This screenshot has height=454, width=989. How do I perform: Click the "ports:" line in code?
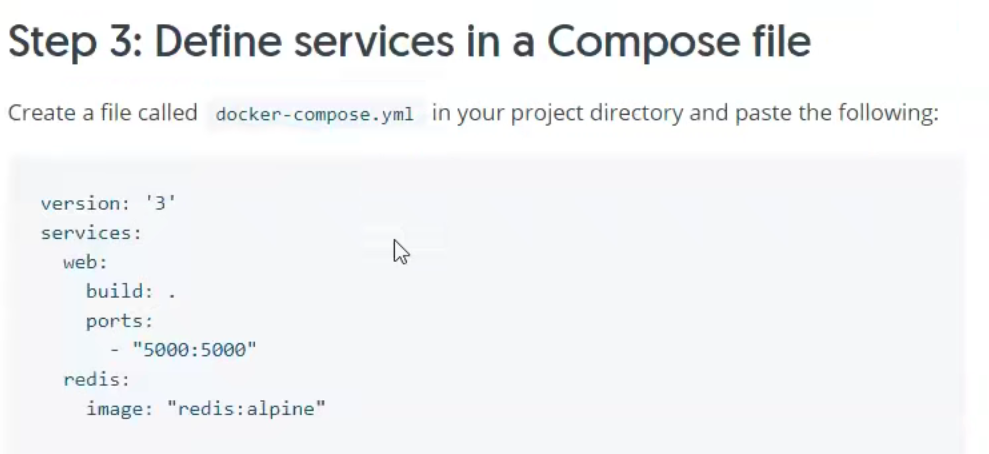[120, 321]
